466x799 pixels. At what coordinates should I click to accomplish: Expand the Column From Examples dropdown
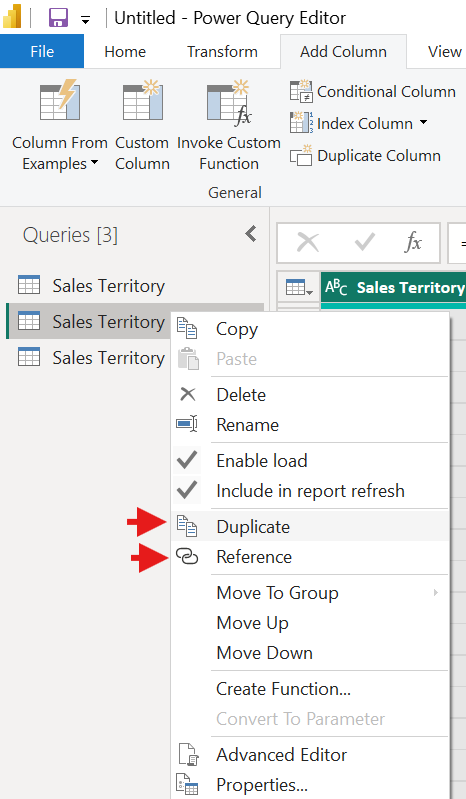click(x=95, y=164)
